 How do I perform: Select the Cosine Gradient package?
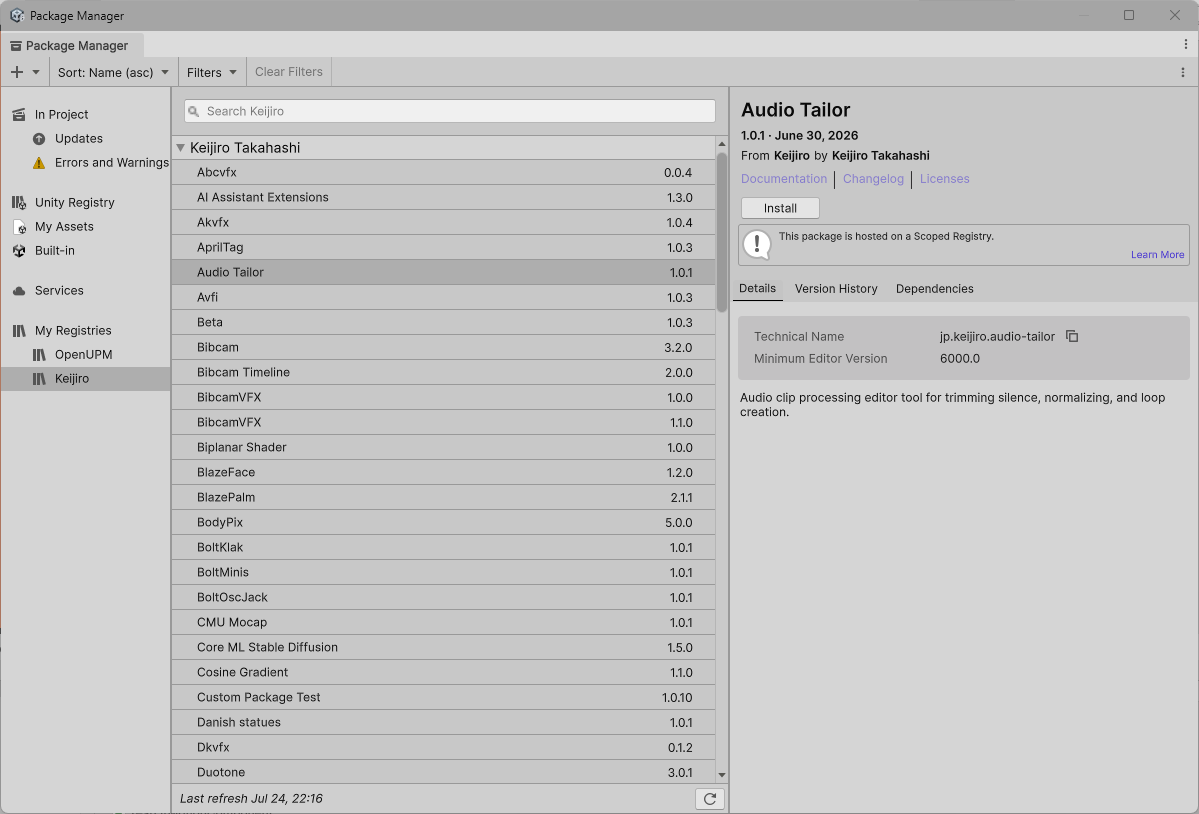444,672
